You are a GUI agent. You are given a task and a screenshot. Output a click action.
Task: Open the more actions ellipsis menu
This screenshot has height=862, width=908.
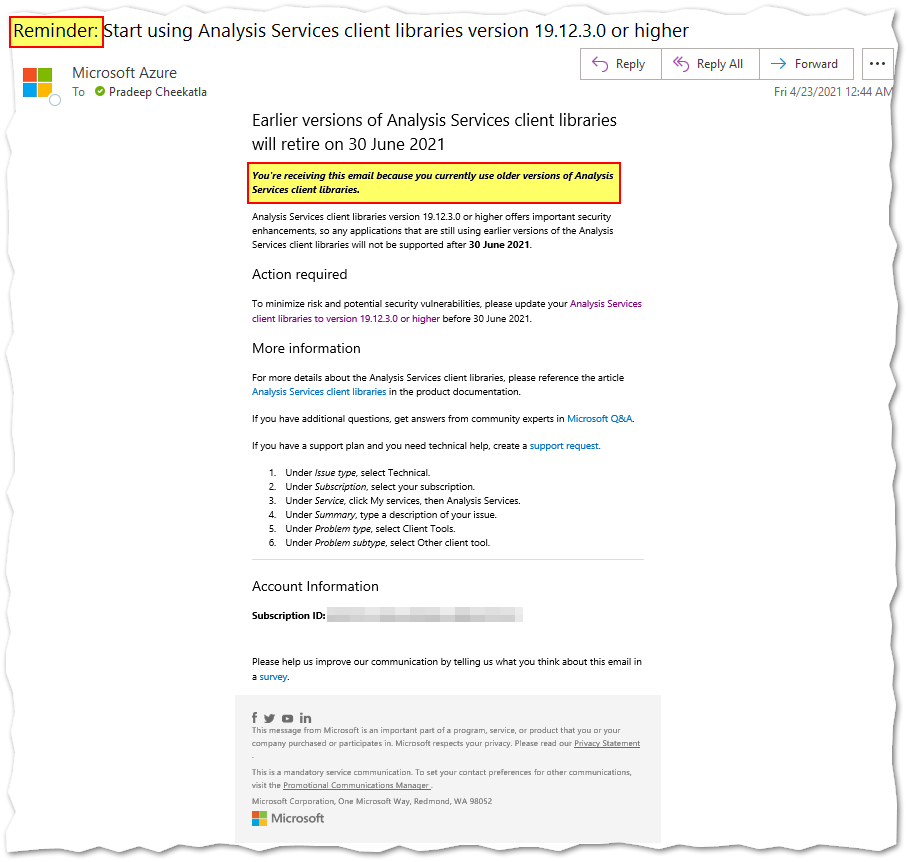(x=877, y=64)
